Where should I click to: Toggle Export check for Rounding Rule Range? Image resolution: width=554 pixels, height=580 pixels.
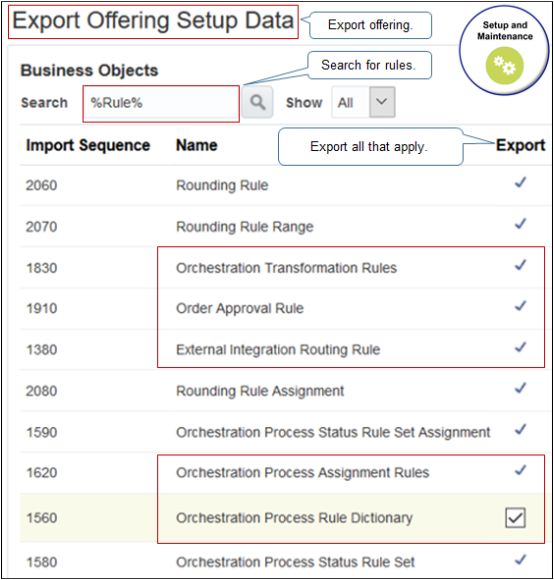pyautogui.click(x=520, y=224)
